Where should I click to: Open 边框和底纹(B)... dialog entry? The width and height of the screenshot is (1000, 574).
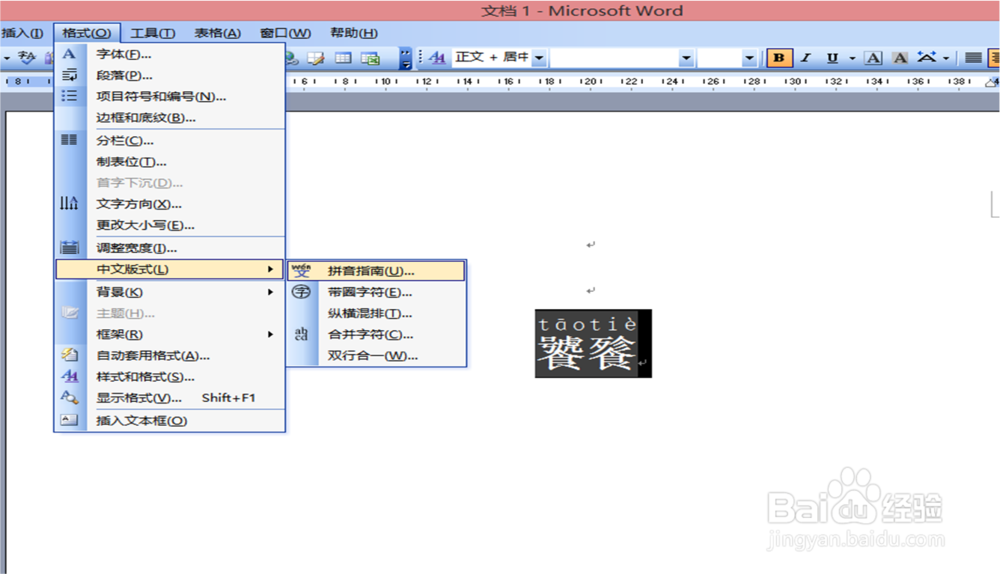[x=170, y=117]
